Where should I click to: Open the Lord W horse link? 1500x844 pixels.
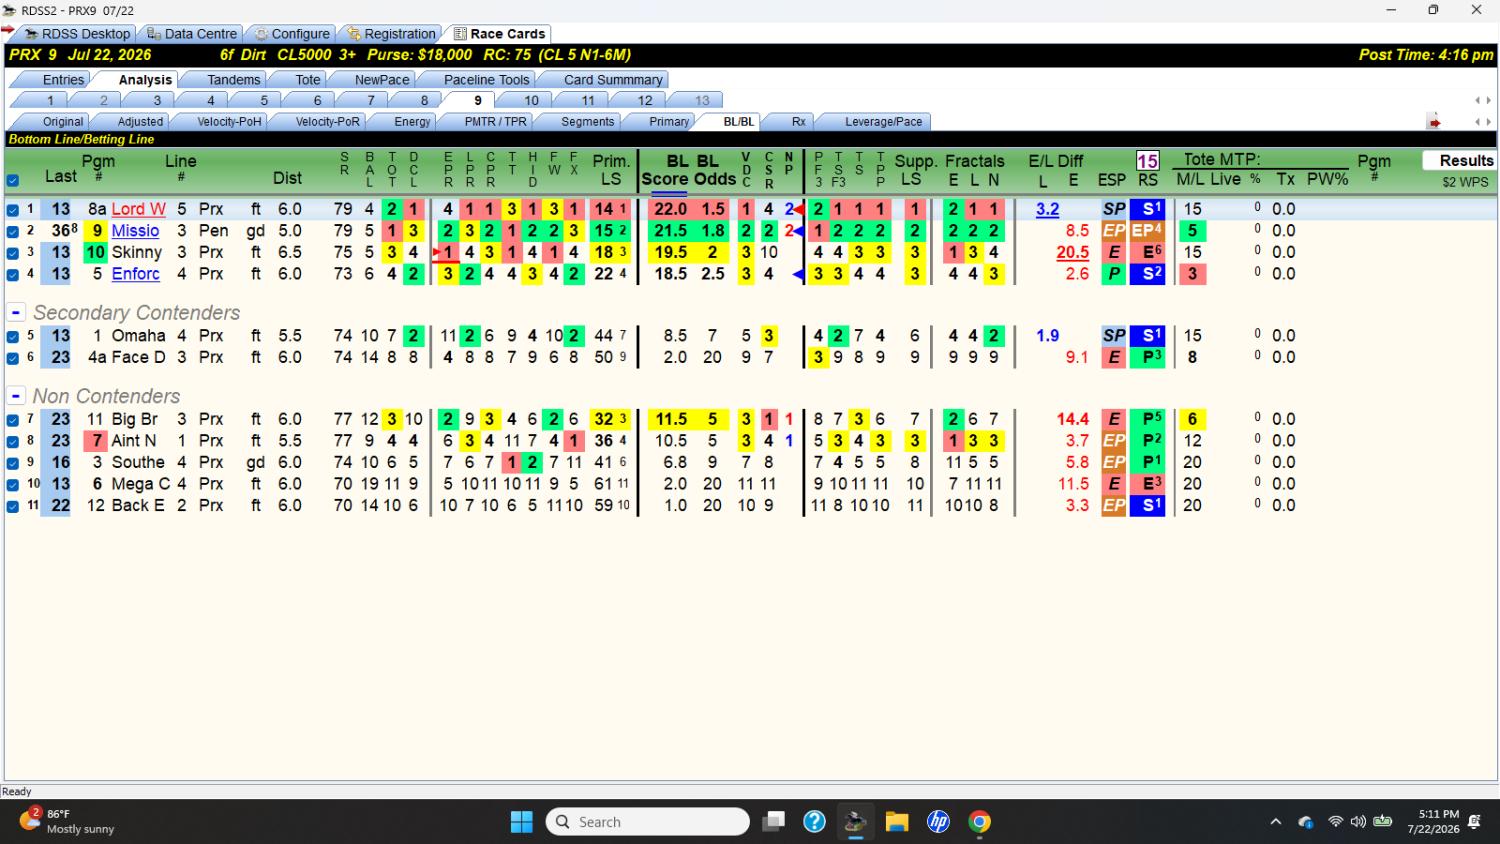point(138,209)
